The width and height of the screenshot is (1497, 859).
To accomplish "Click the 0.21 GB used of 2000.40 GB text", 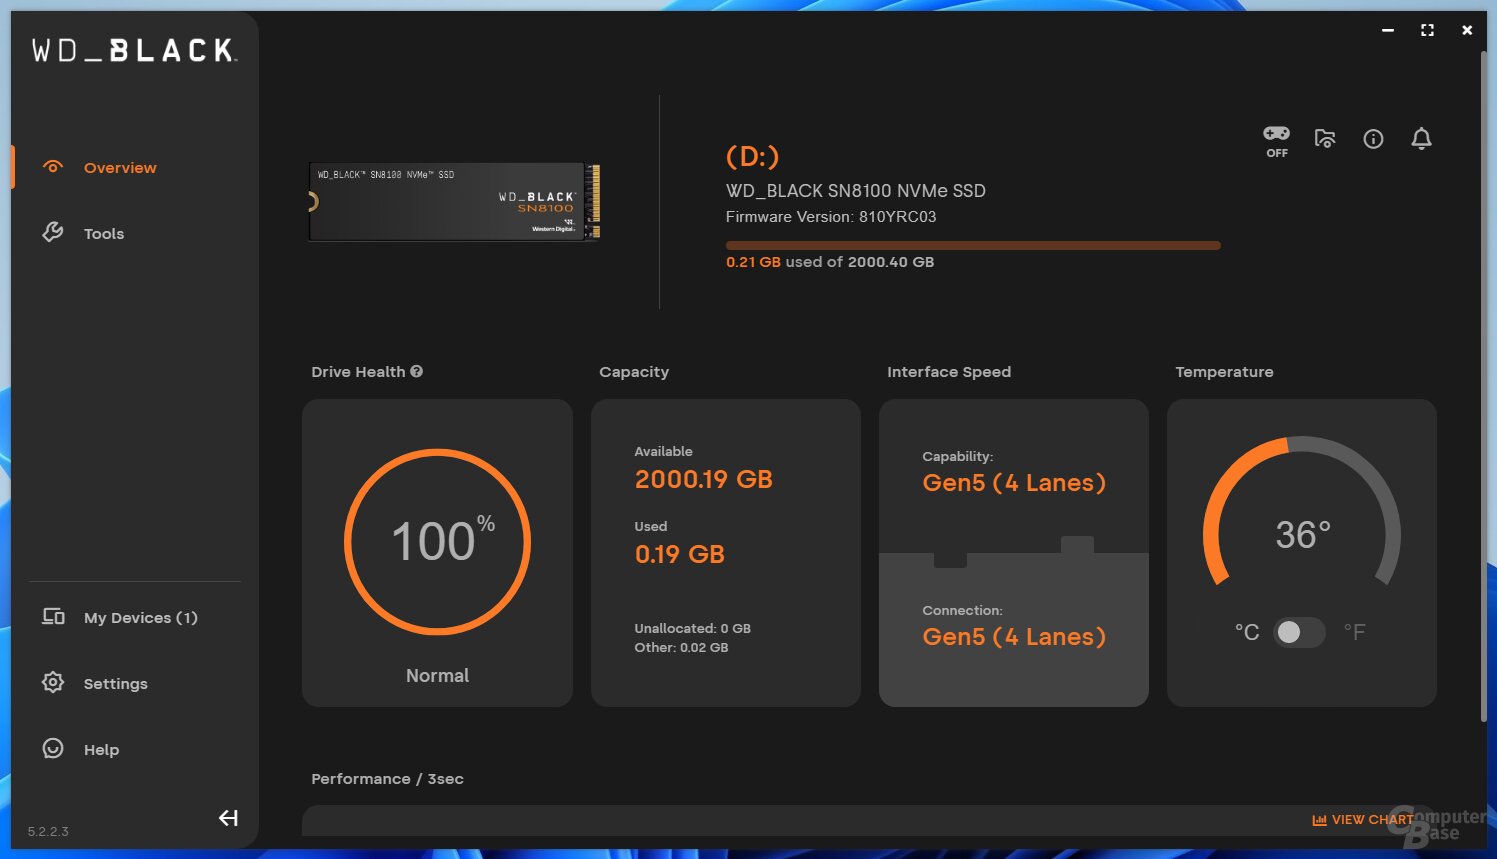I will pos(830,262).
